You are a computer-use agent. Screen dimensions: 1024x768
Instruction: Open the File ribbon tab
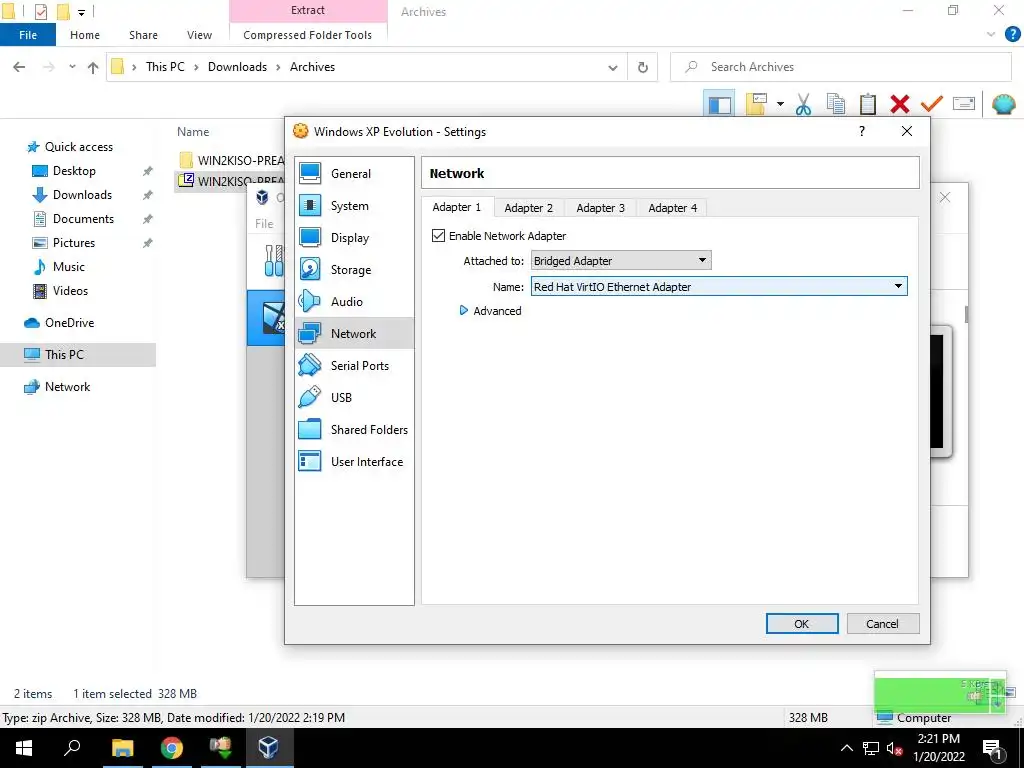(x=28, y=35)
